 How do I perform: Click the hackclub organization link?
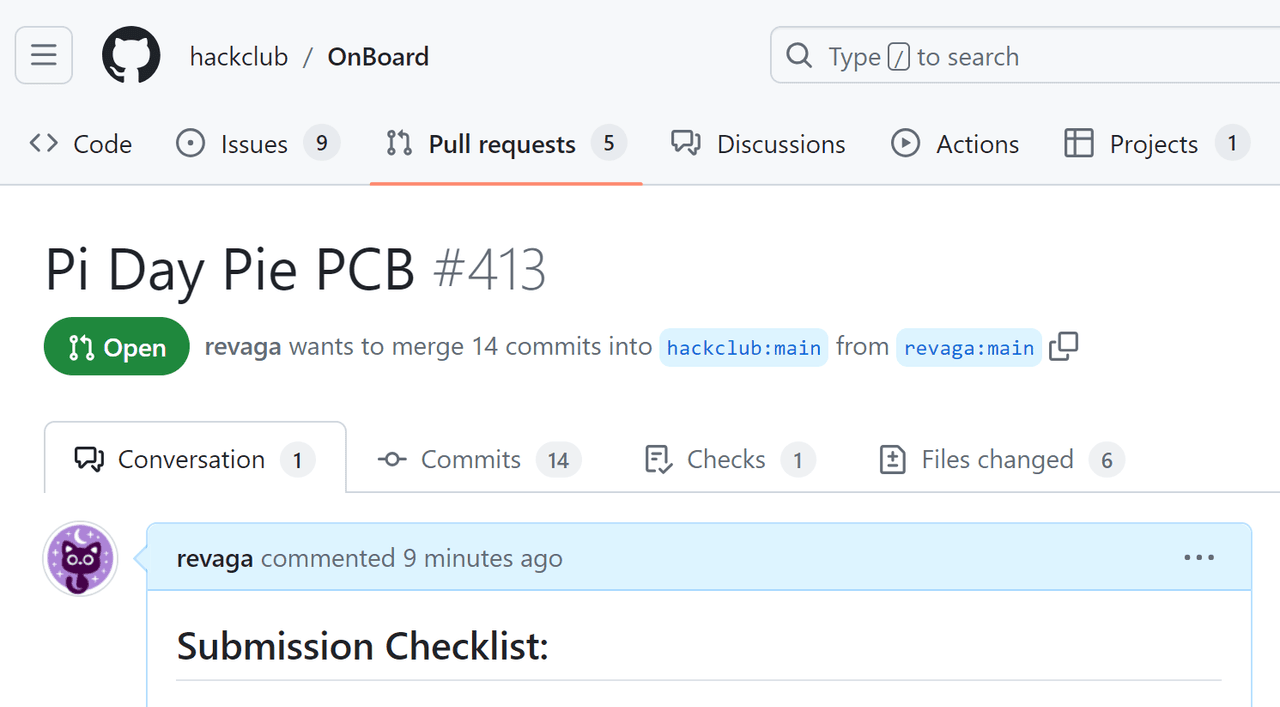[239, 57]
